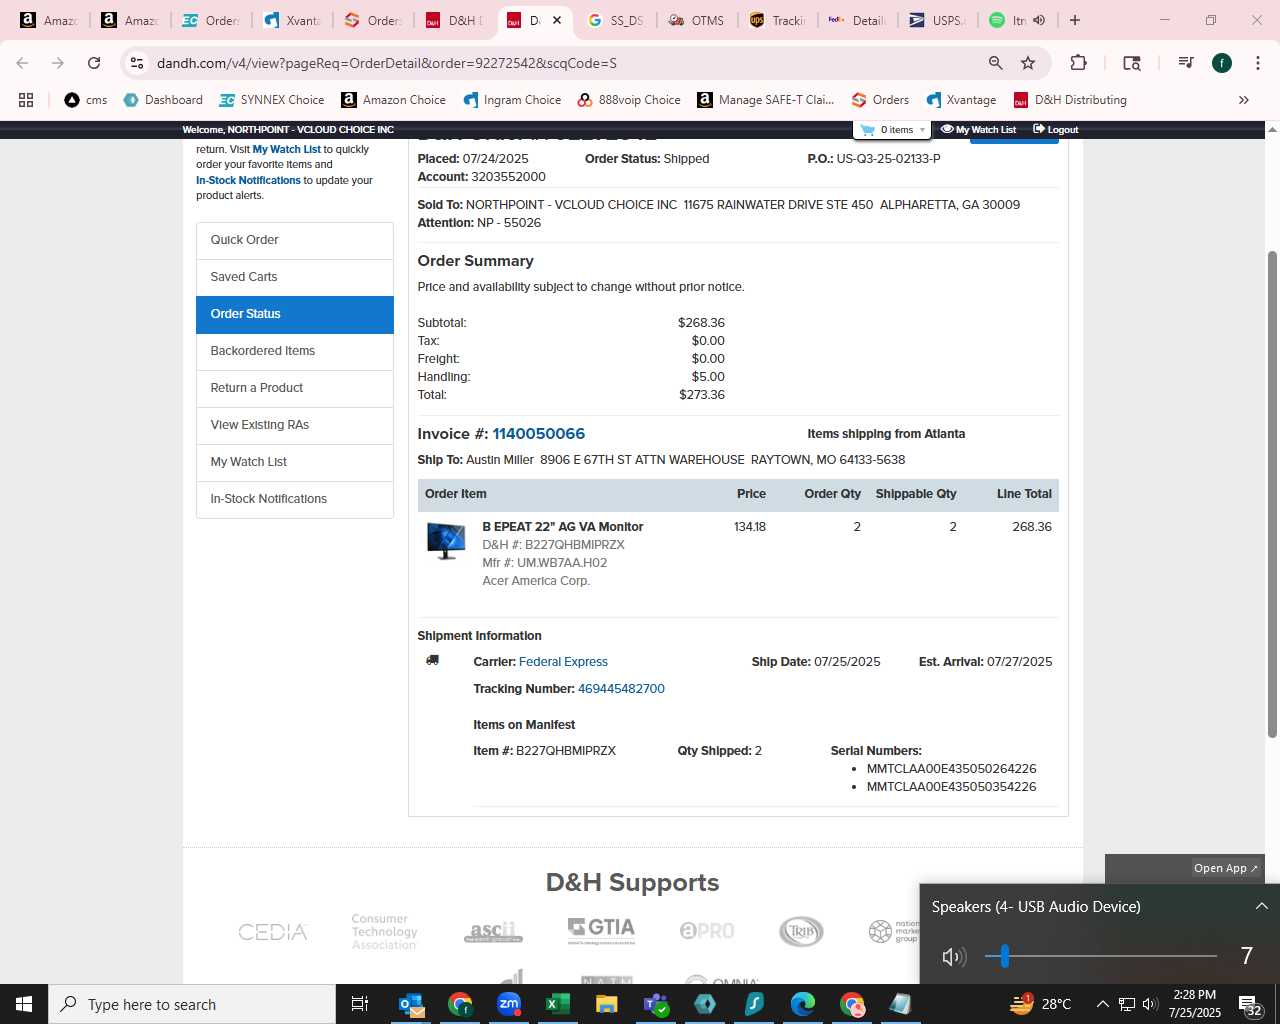The image size is (1280, 1024).
Task: Open the SYNNEX Choice bookmark
Action: 272,100
